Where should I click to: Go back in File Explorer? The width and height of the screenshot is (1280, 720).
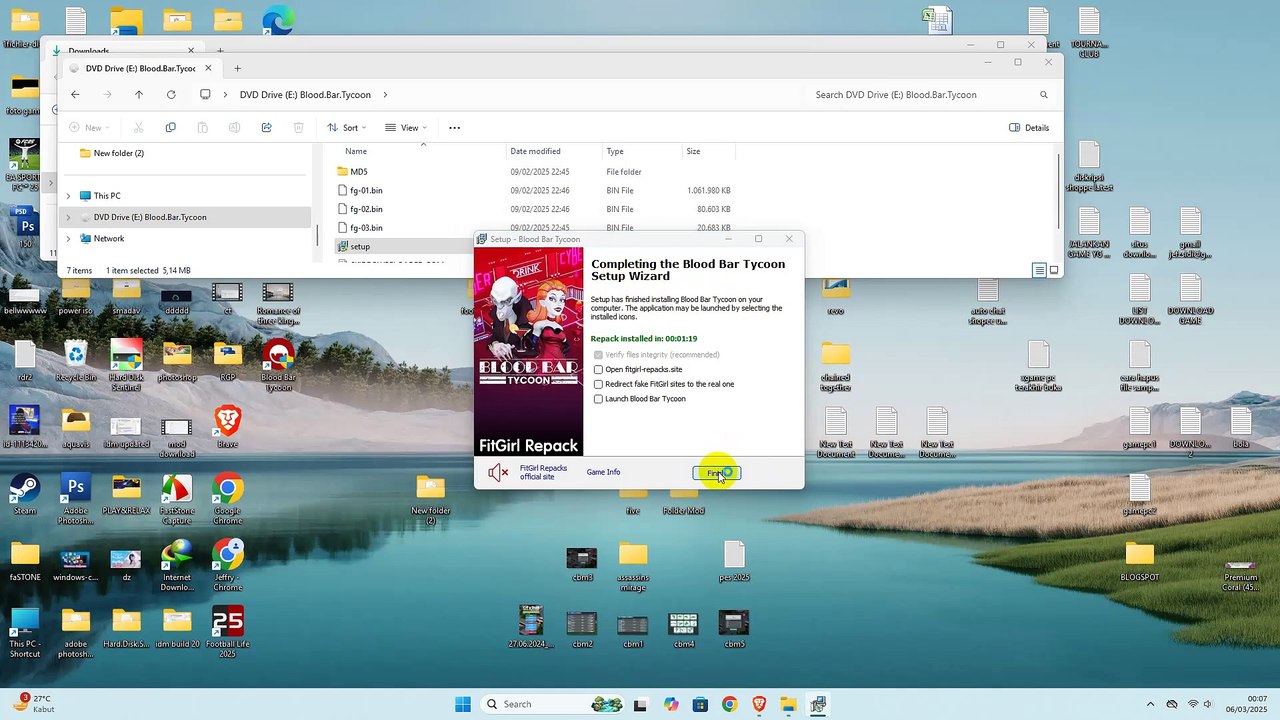(x=75, y=94)
